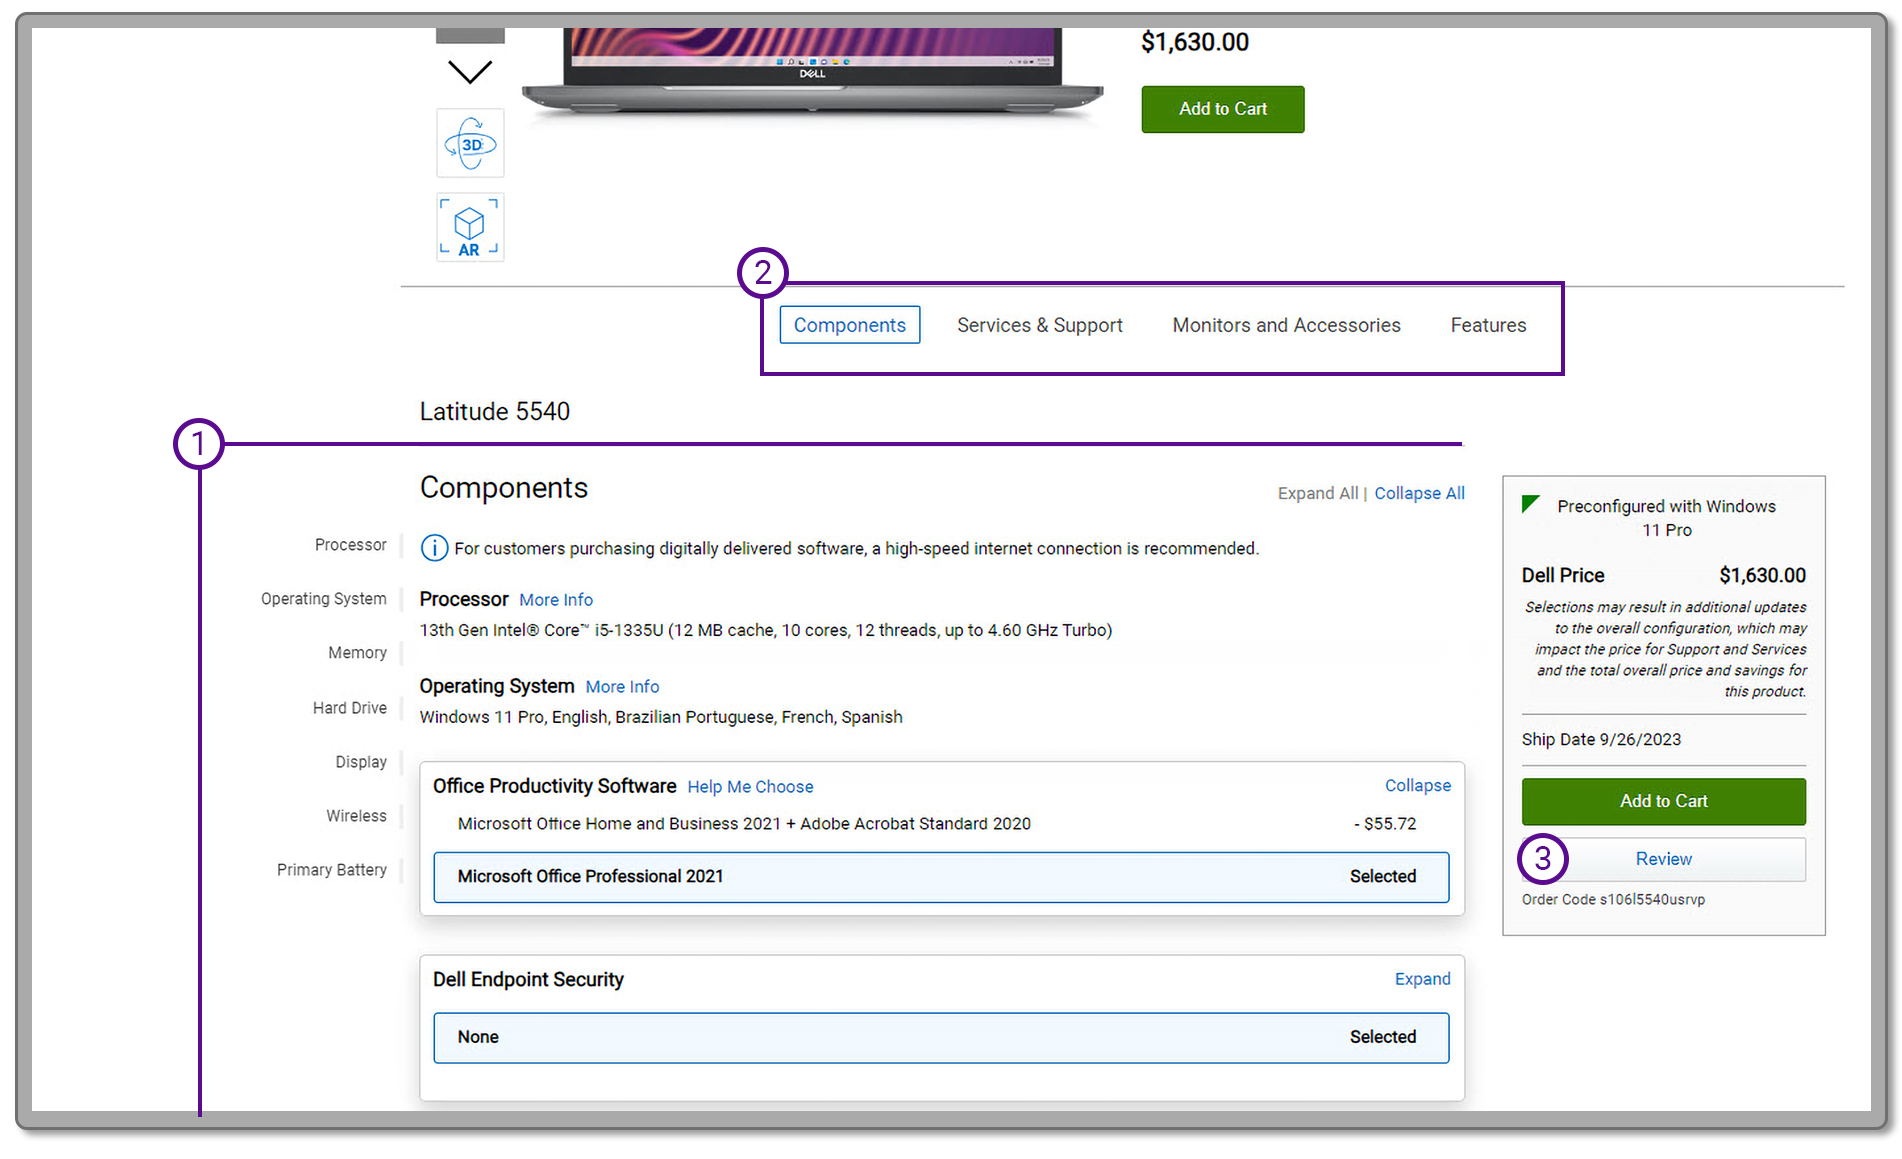
Task: Open Monitors and Accessories tab
Action: pyautogui.click(x=1286, y=325)
